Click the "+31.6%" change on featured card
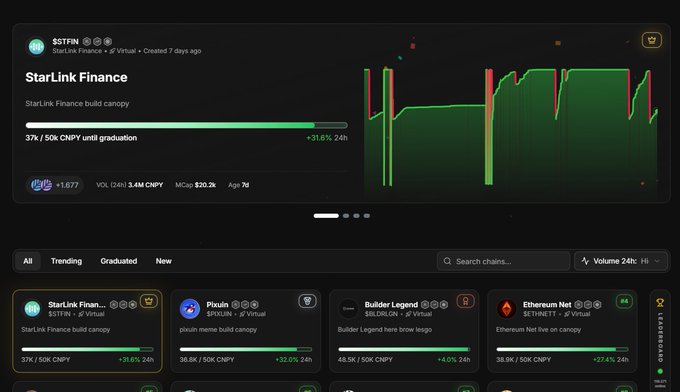The height and width of the screenshot is (392, 680). tap(319, 138)
